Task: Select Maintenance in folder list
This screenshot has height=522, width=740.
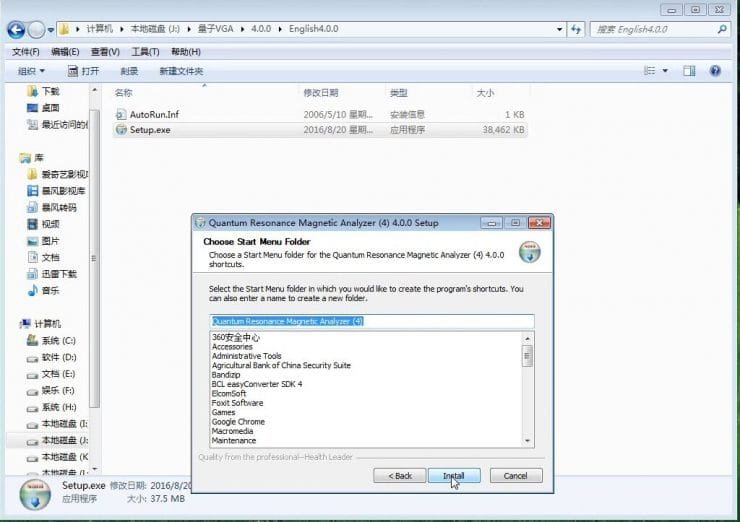Action: (234, 441)
